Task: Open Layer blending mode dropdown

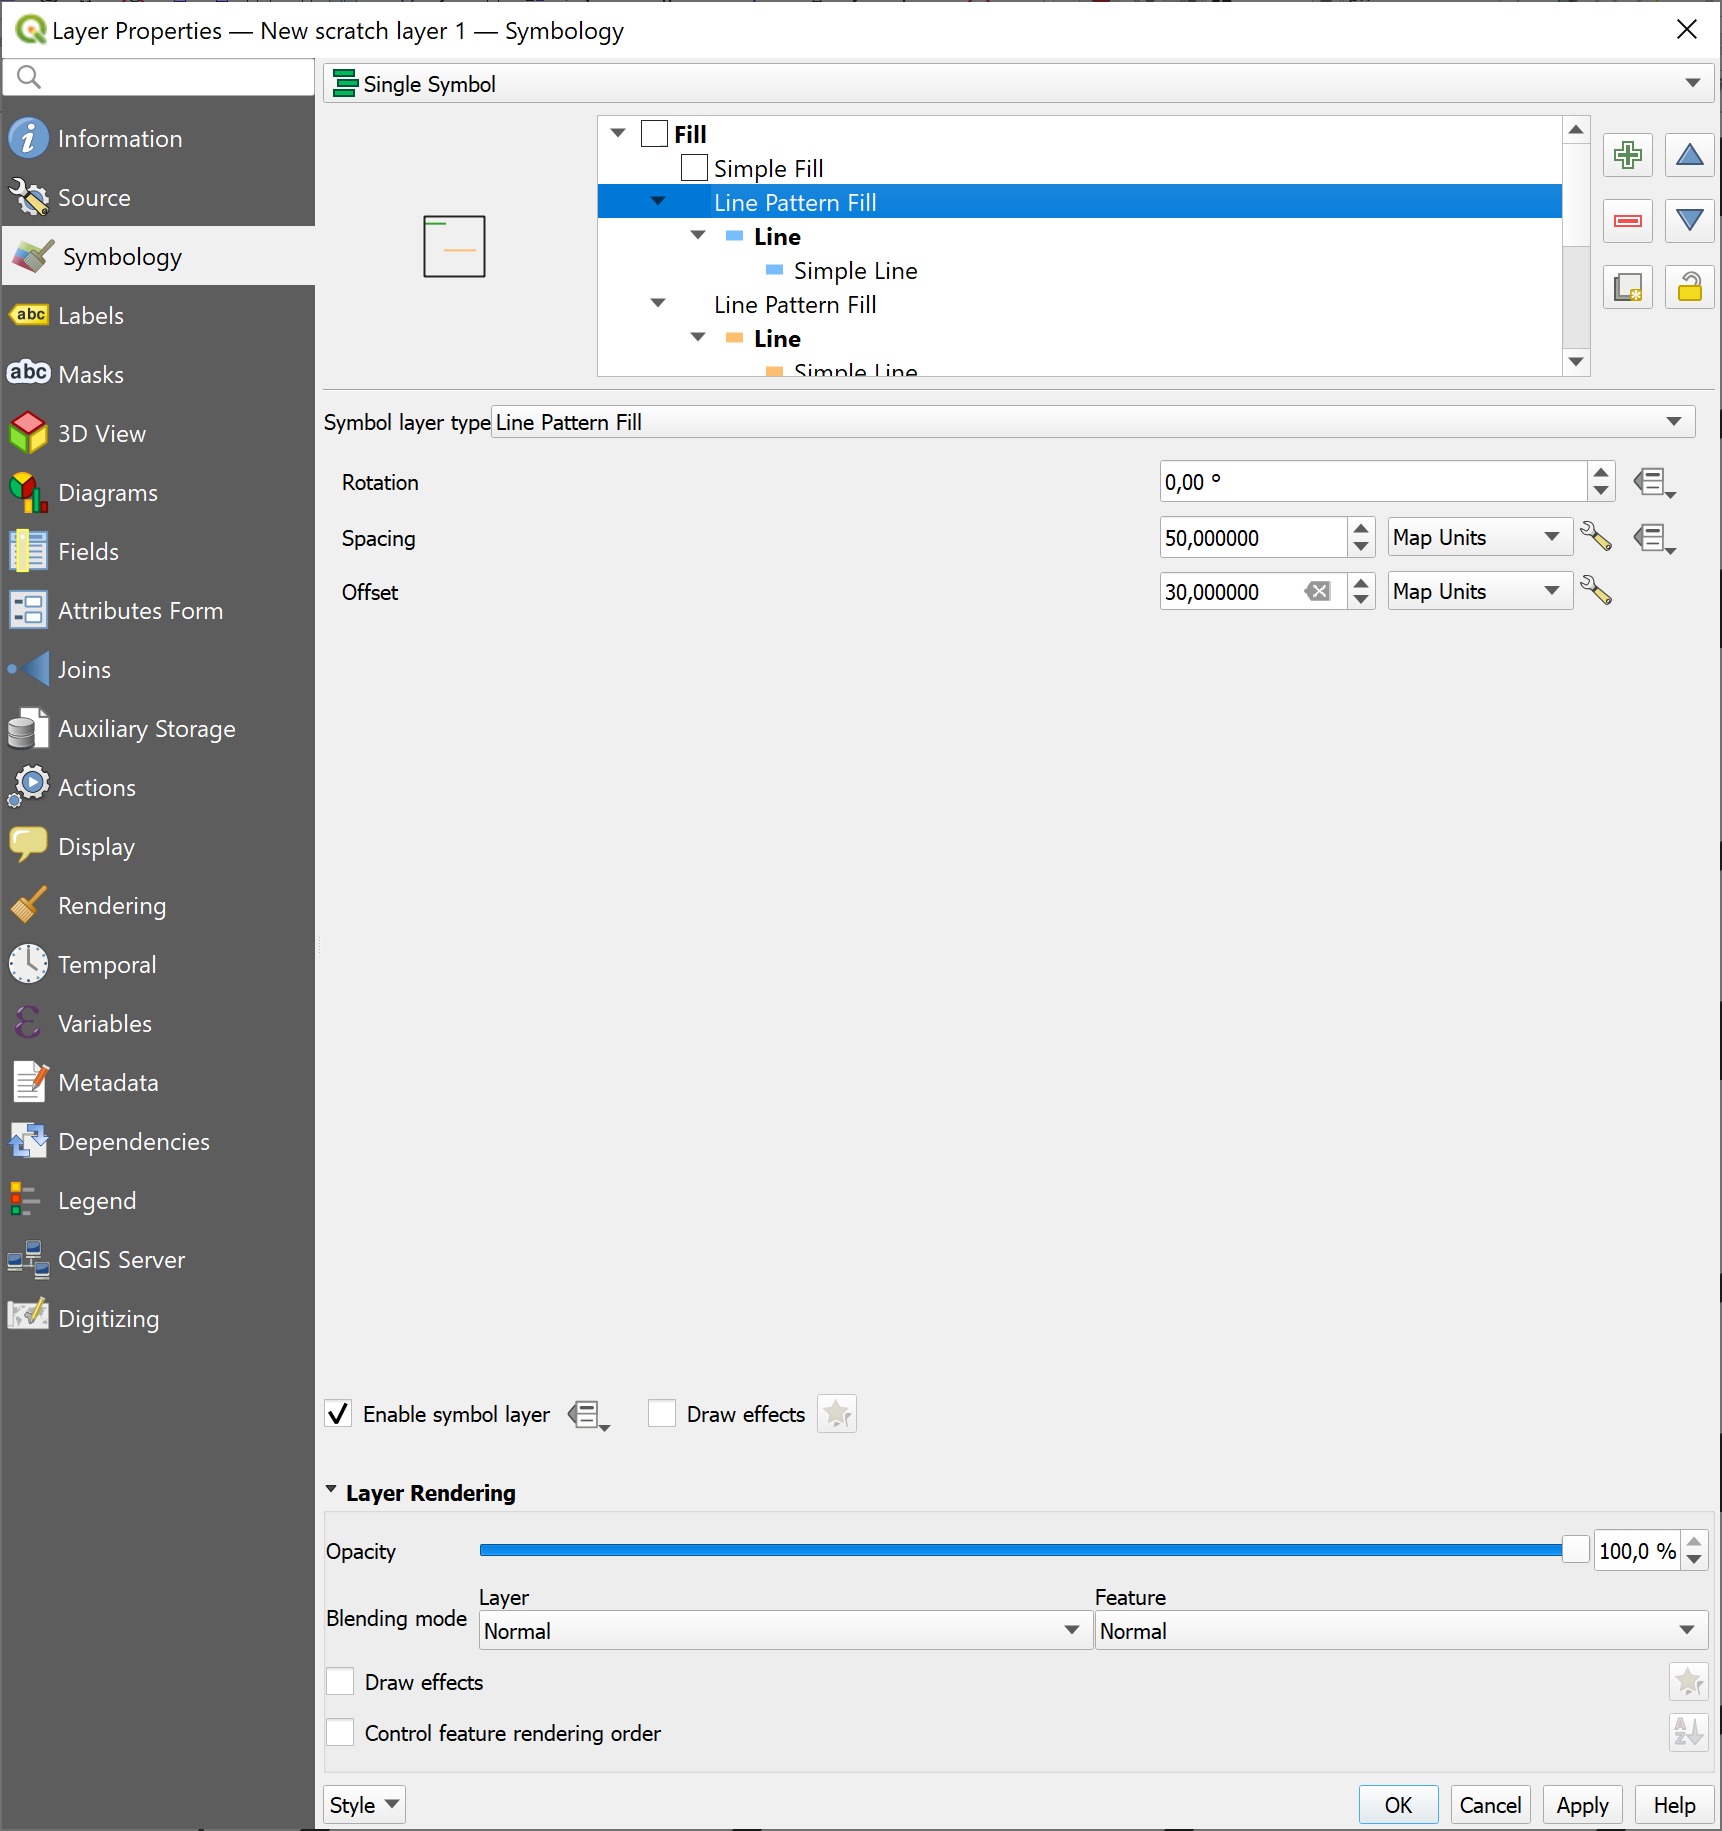Action: coord(784,1631)
